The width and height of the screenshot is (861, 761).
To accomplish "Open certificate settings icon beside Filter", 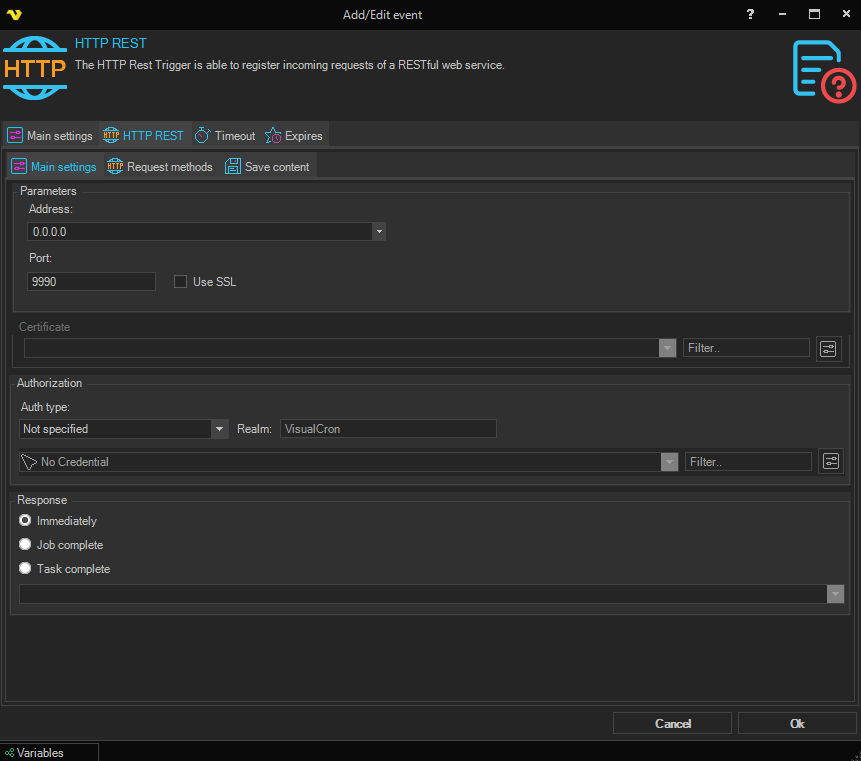I will click(x=829, y=348).
